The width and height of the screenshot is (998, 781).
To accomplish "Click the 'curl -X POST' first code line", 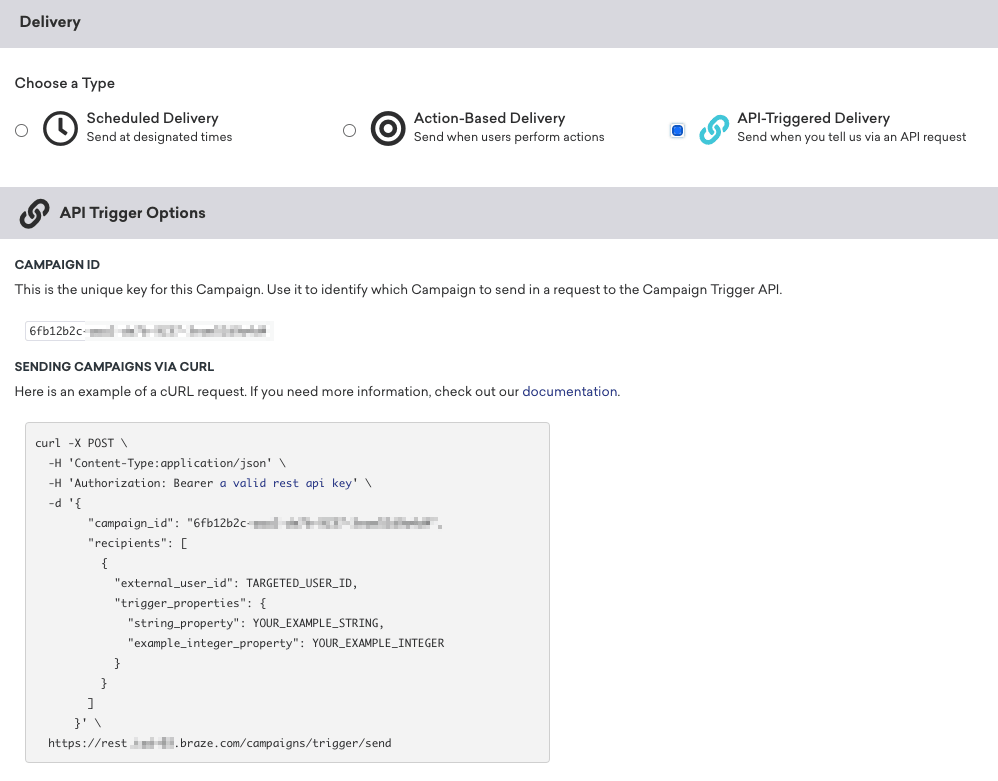I will 81,443.
